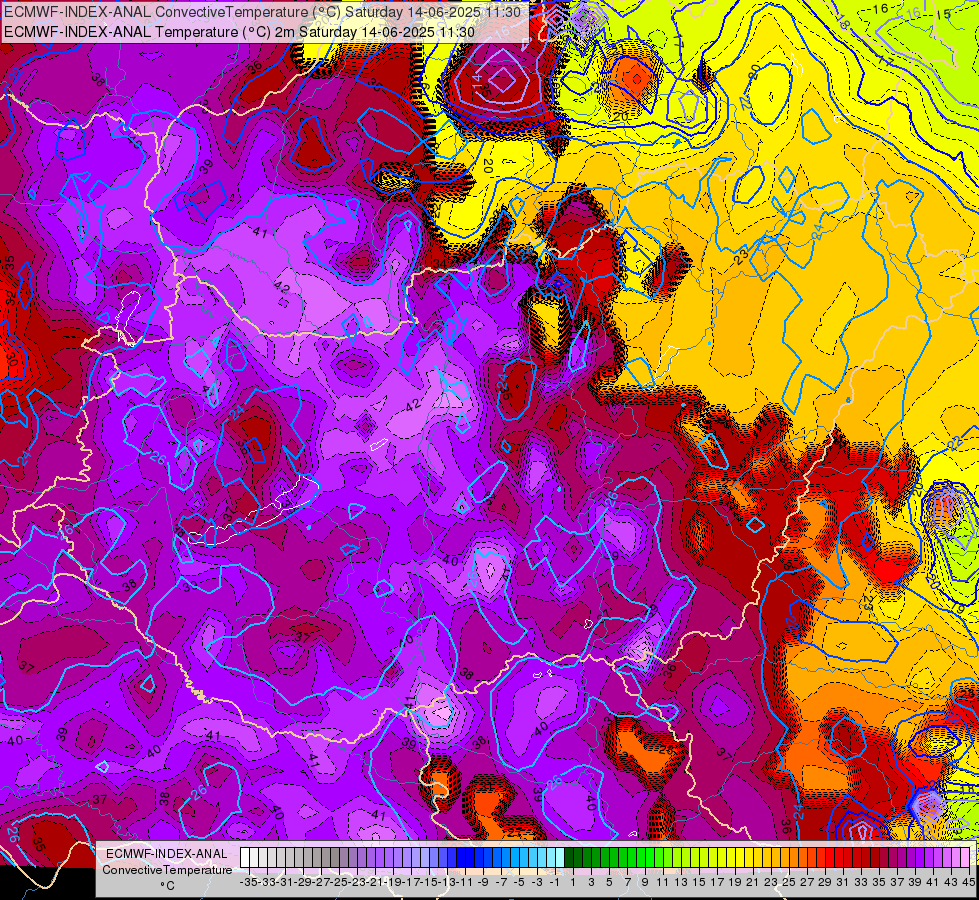Click the legend's 'ConvectiveTemperature' caption

pos(167,869)
